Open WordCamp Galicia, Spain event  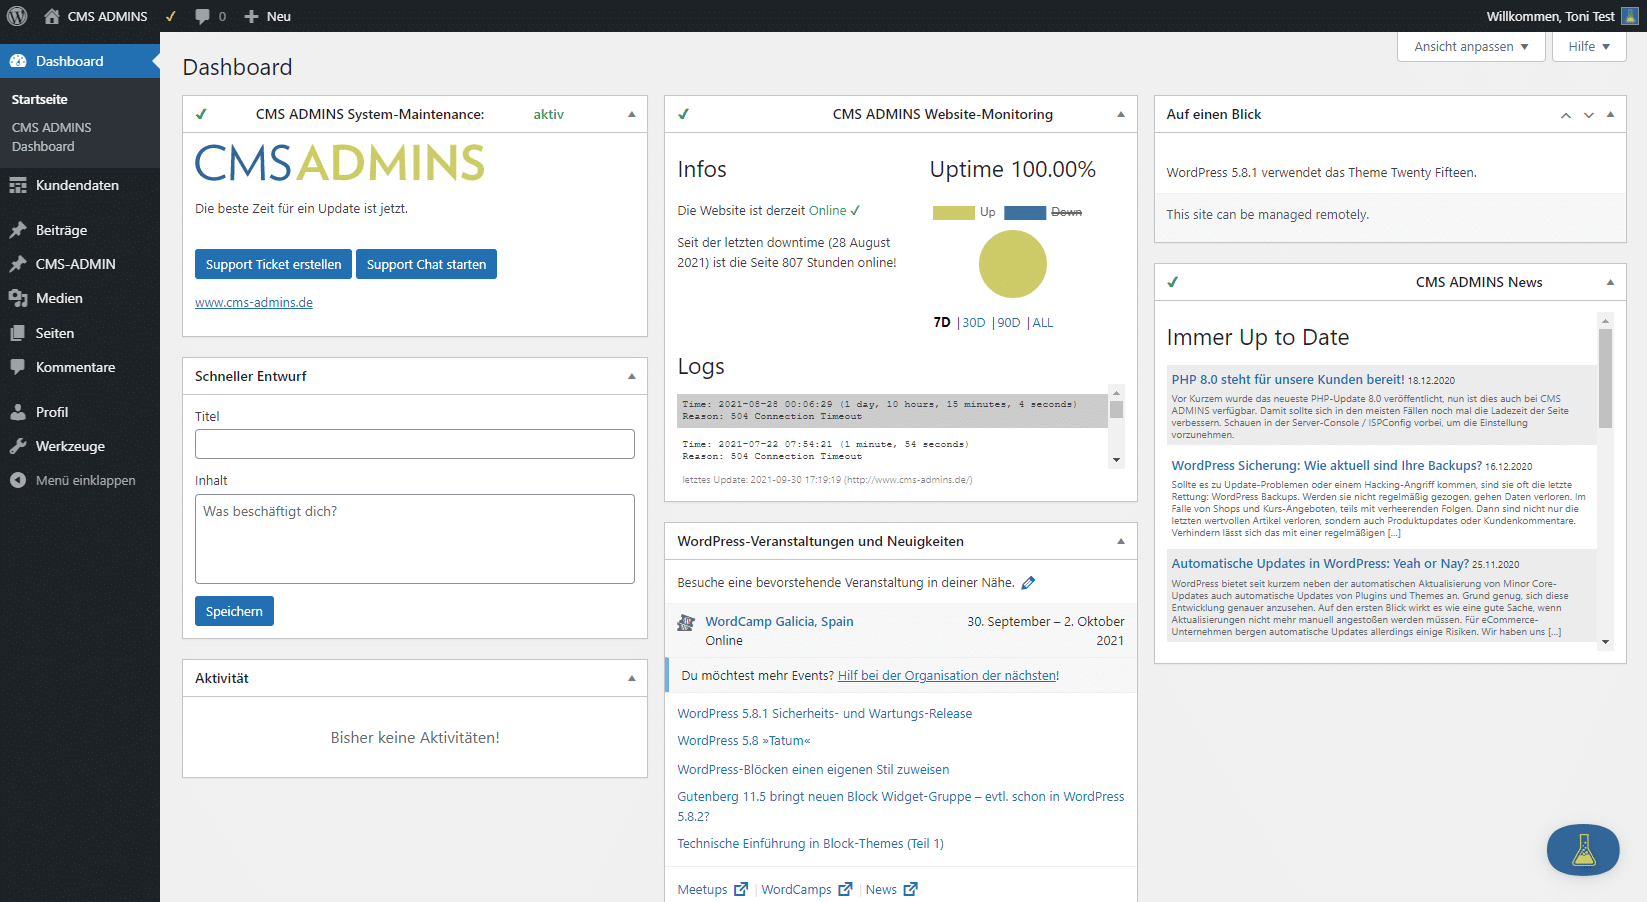click(x=779, y=621)
